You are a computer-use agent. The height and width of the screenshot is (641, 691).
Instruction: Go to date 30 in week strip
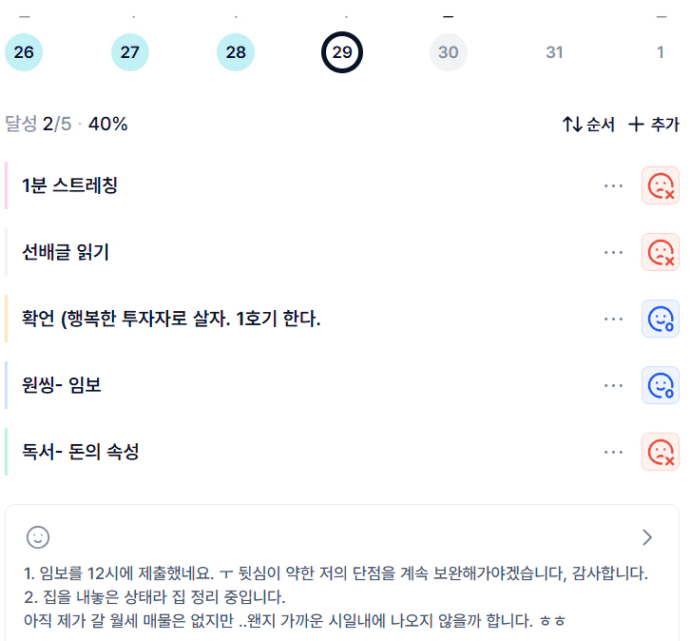(x=448, y=52)
